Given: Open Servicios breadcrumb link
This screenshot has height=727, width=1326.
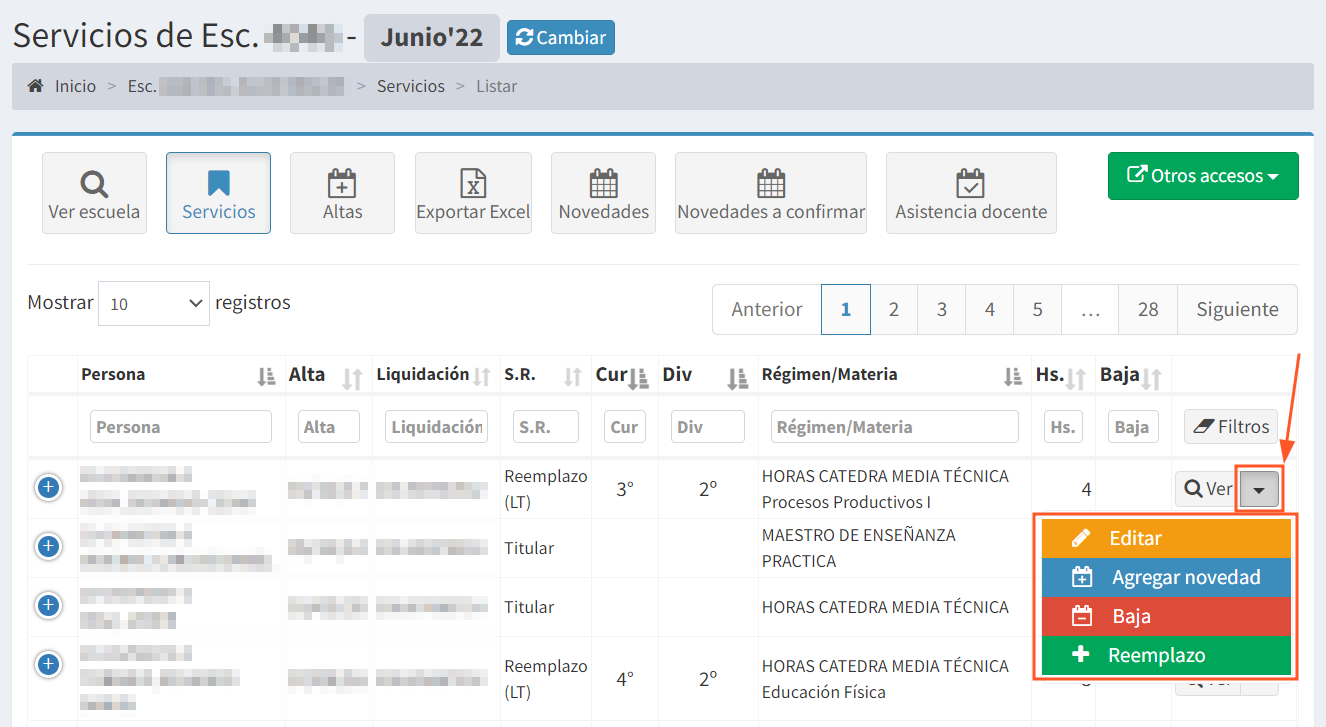Looking at the screenshot, I should (411, 86).
